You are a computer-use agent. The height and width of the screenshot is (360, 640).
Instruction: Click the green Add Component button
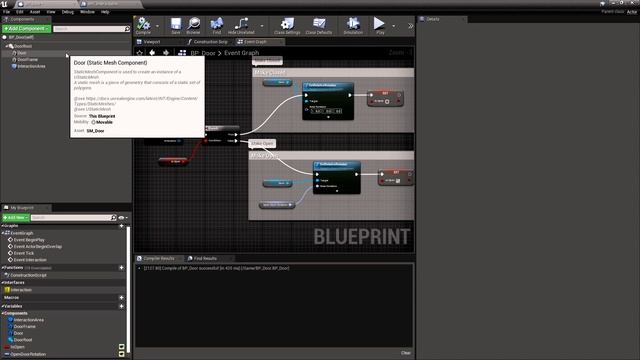(x=27, y=29)
